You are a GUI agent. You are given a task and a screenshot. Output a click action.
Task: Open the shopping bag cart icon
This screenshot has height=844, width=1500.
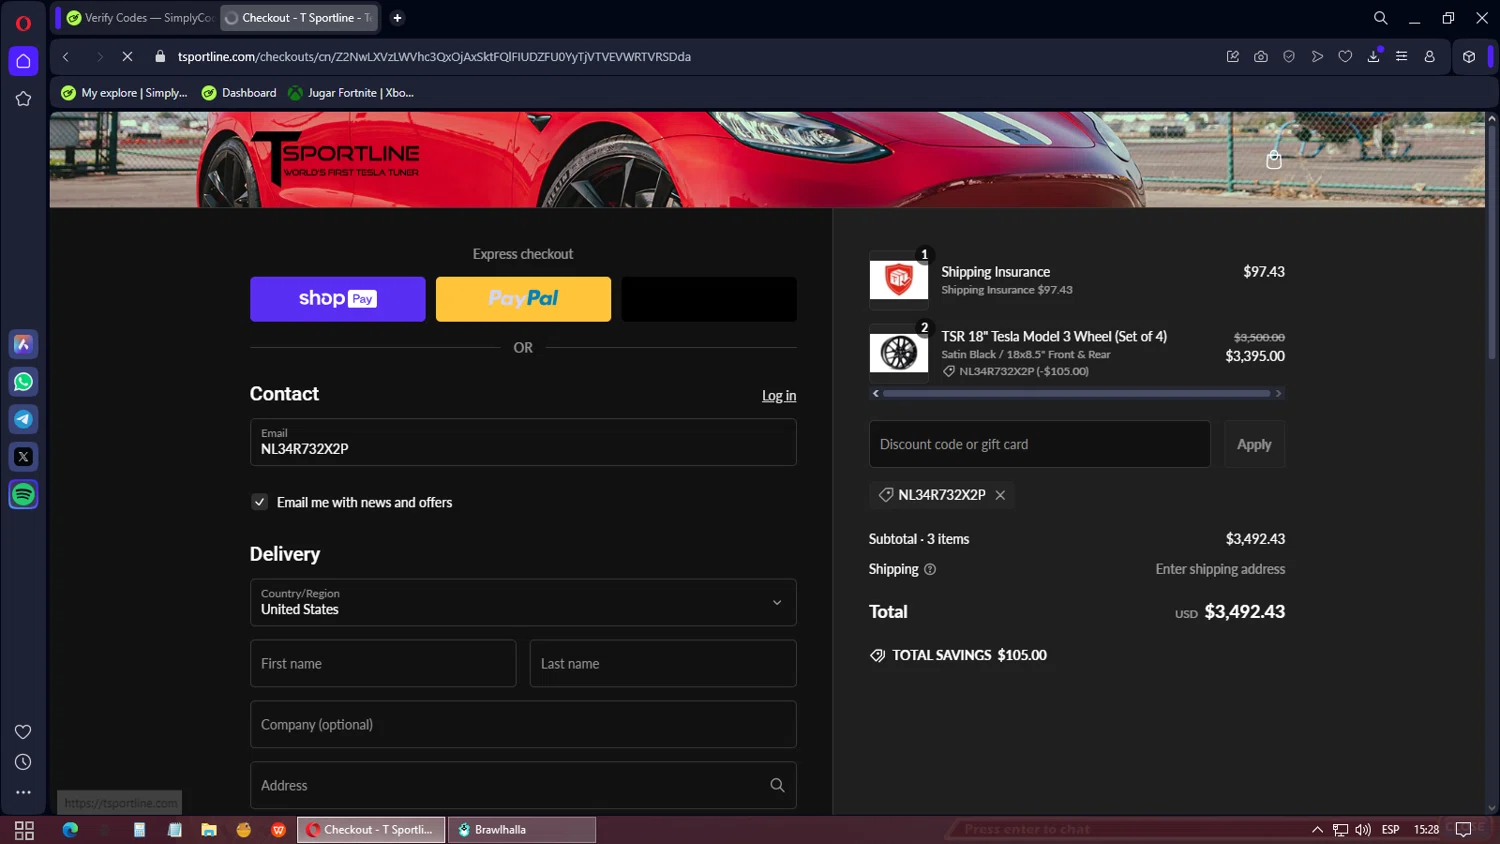(x=1274, y=160)
